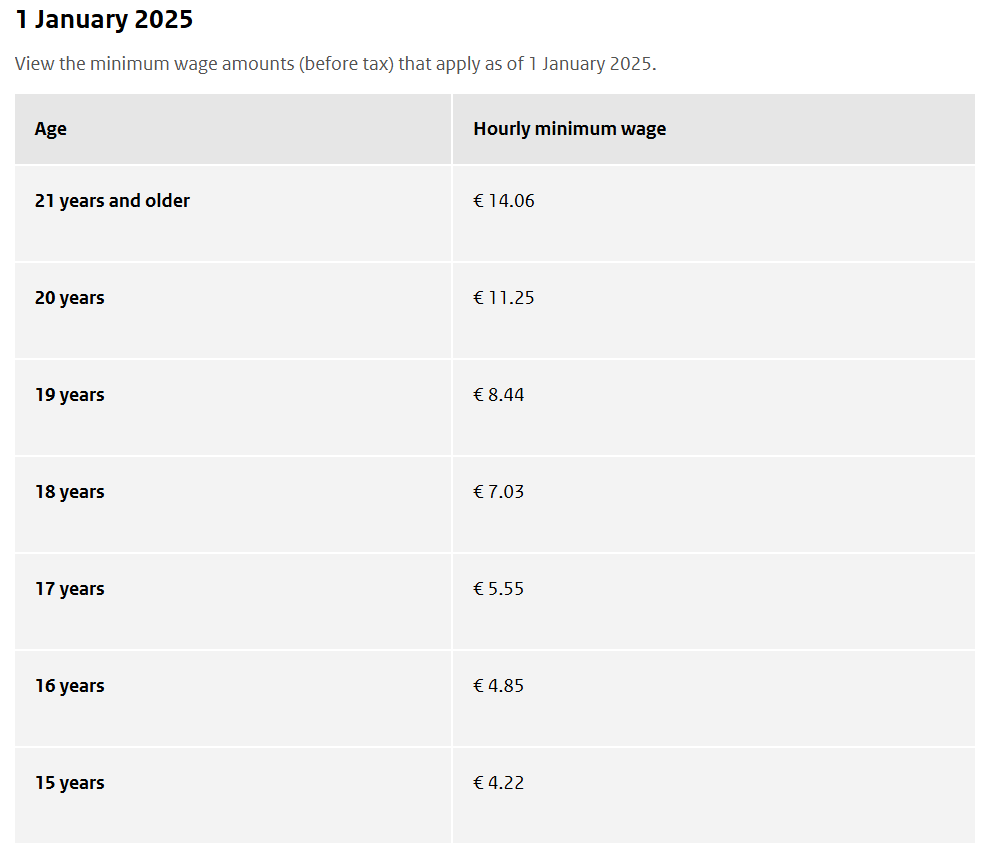Click the € 8.44 wage value

[x=498, y=395]
